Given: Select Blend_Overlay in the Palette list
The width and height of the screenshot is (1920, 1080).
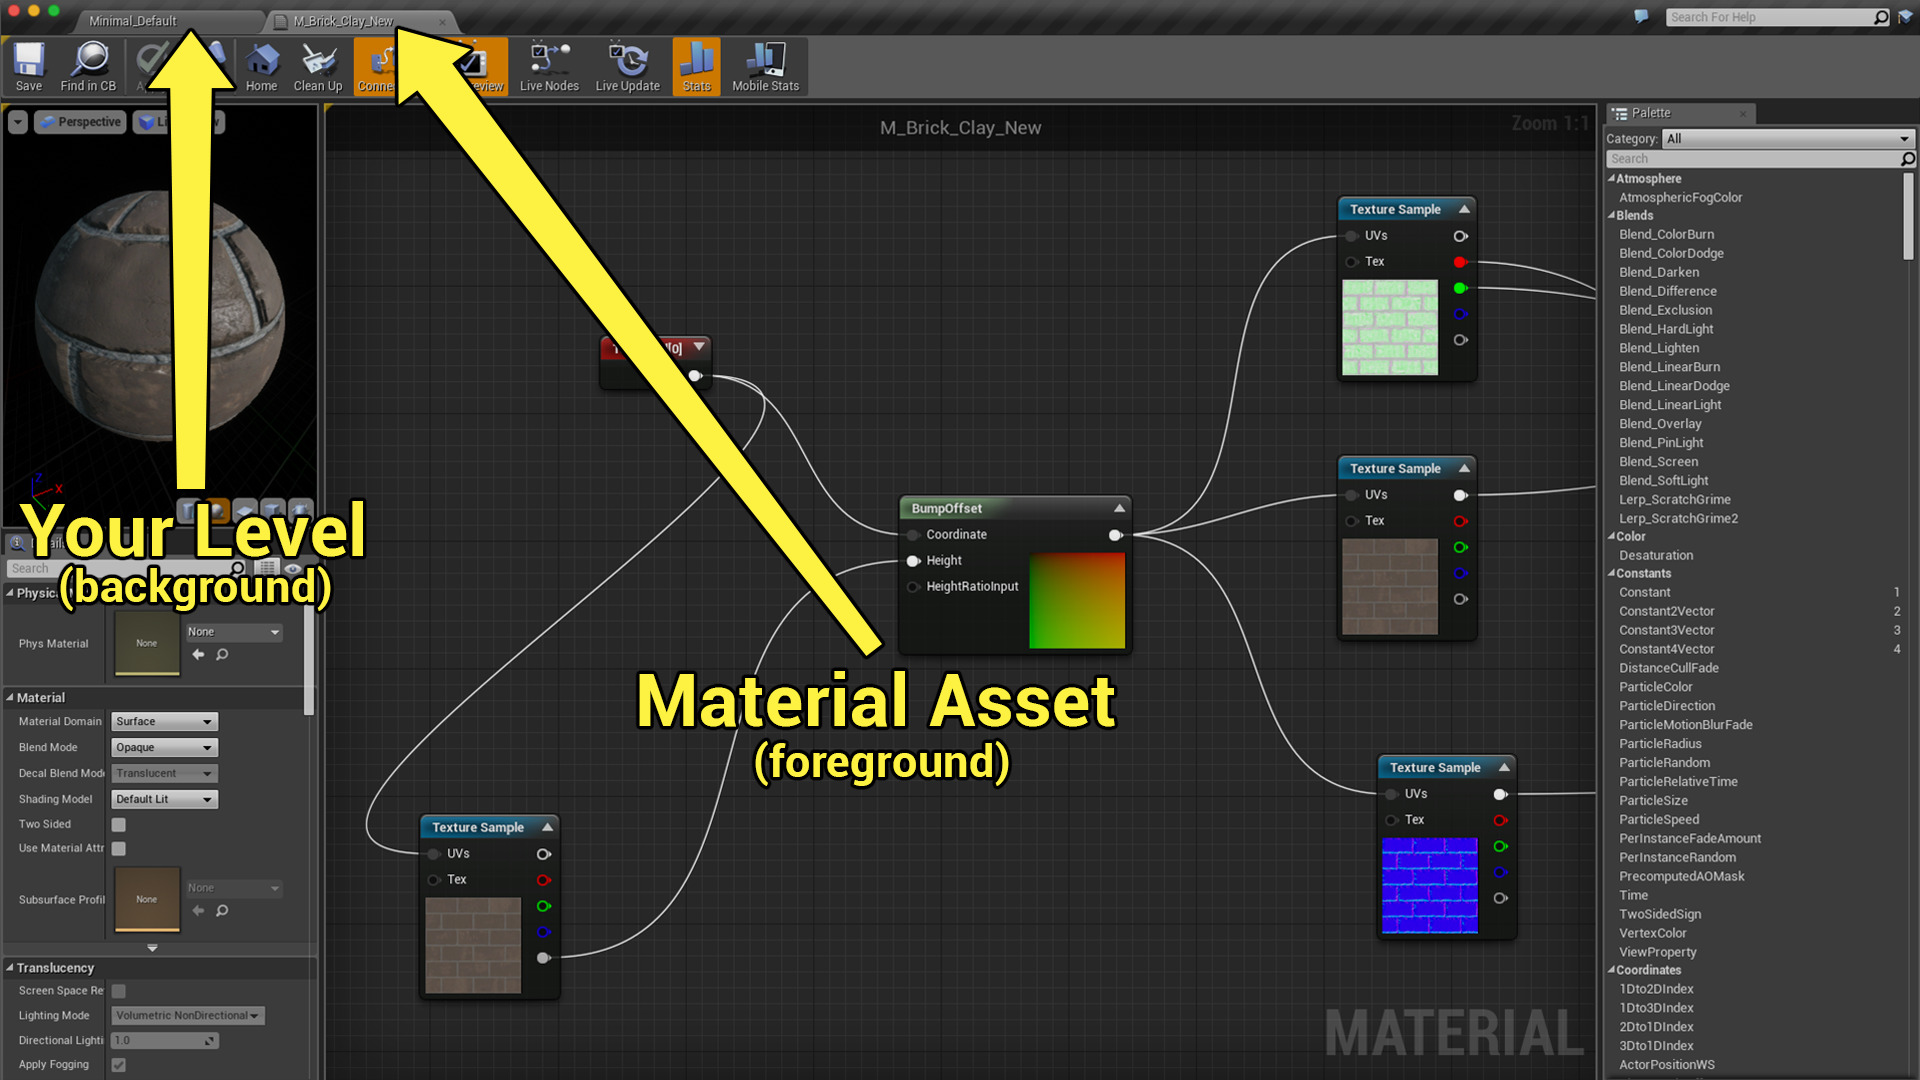Looking at the screenshot, I should point(1660,424).
